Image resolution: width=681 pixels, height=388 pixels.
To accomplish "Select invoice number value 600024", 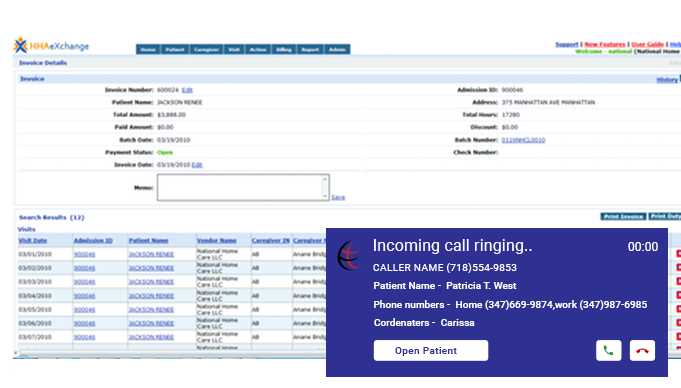I will coord(168,90).
